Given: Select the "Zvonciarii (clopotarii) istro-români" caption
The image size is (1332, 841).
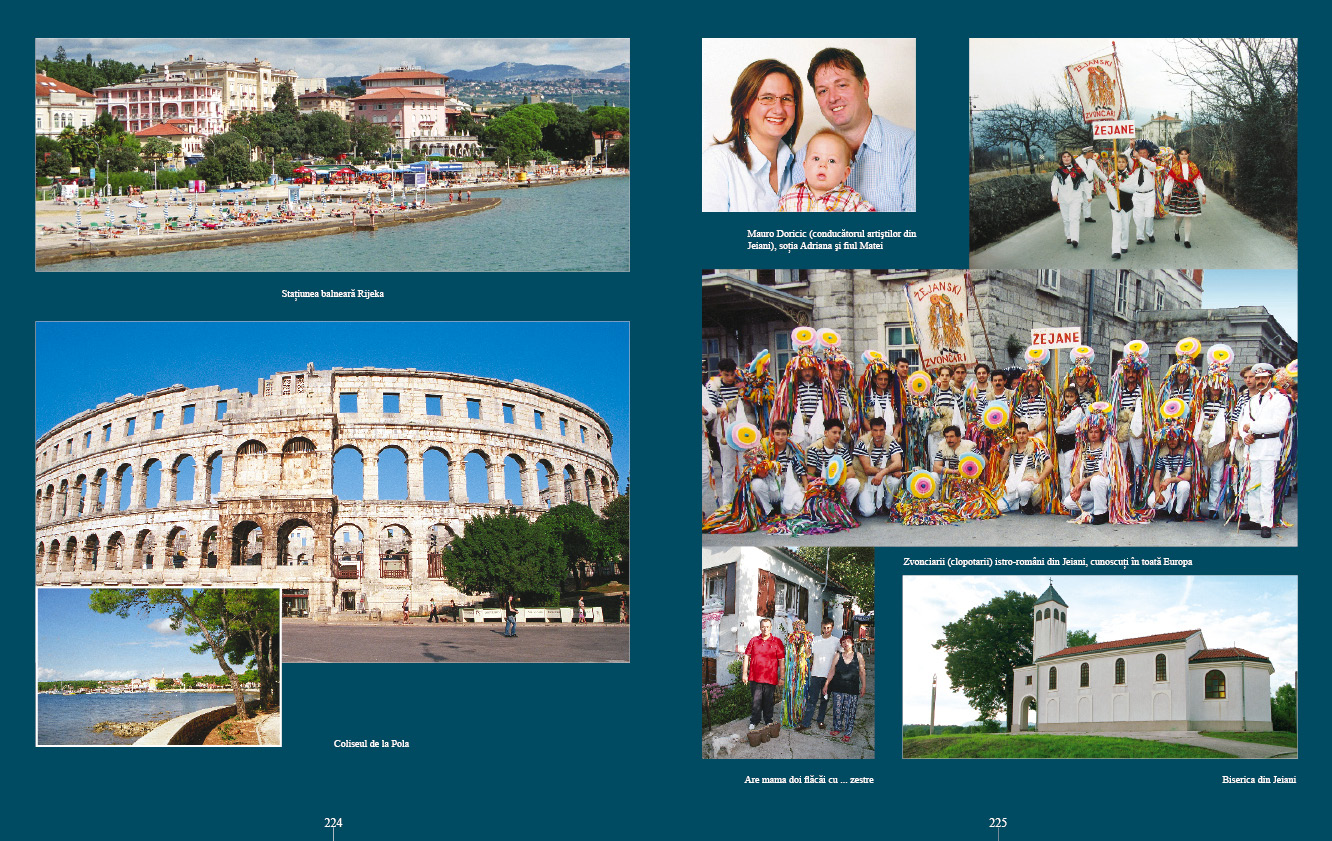Looking at the screenshot, I should click(1047, 562).
